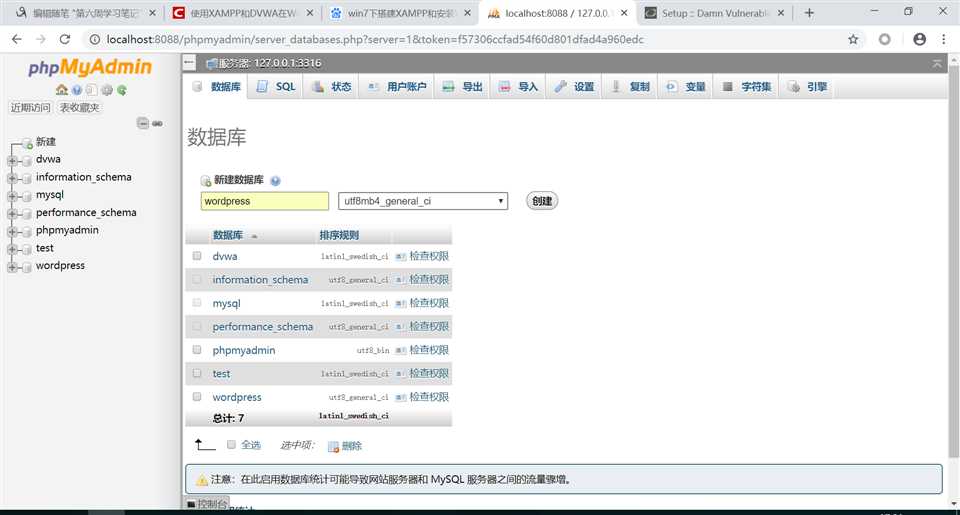Open the wordpress database link in table
This screenshot has height=515, width=960.
click(237, 397)
